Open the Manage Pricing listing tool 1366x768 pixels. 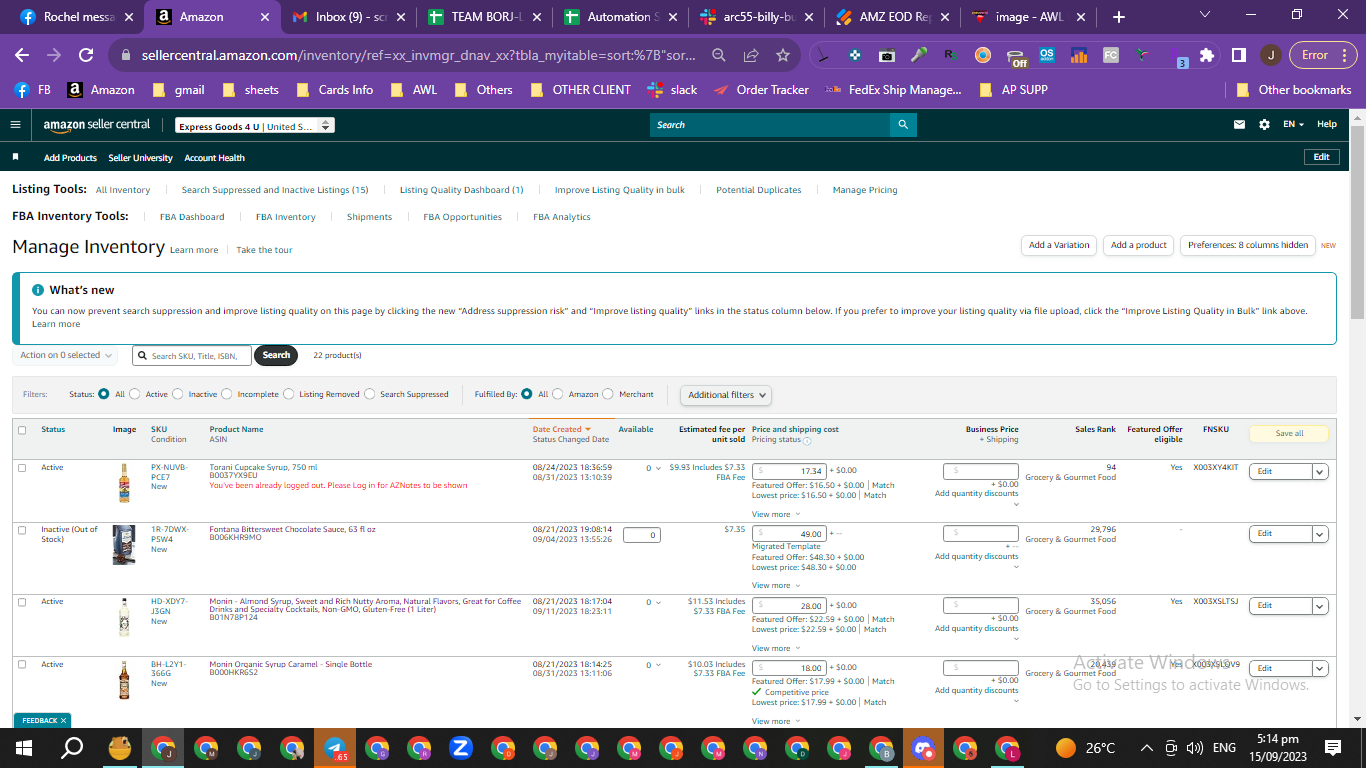point(865,190)
